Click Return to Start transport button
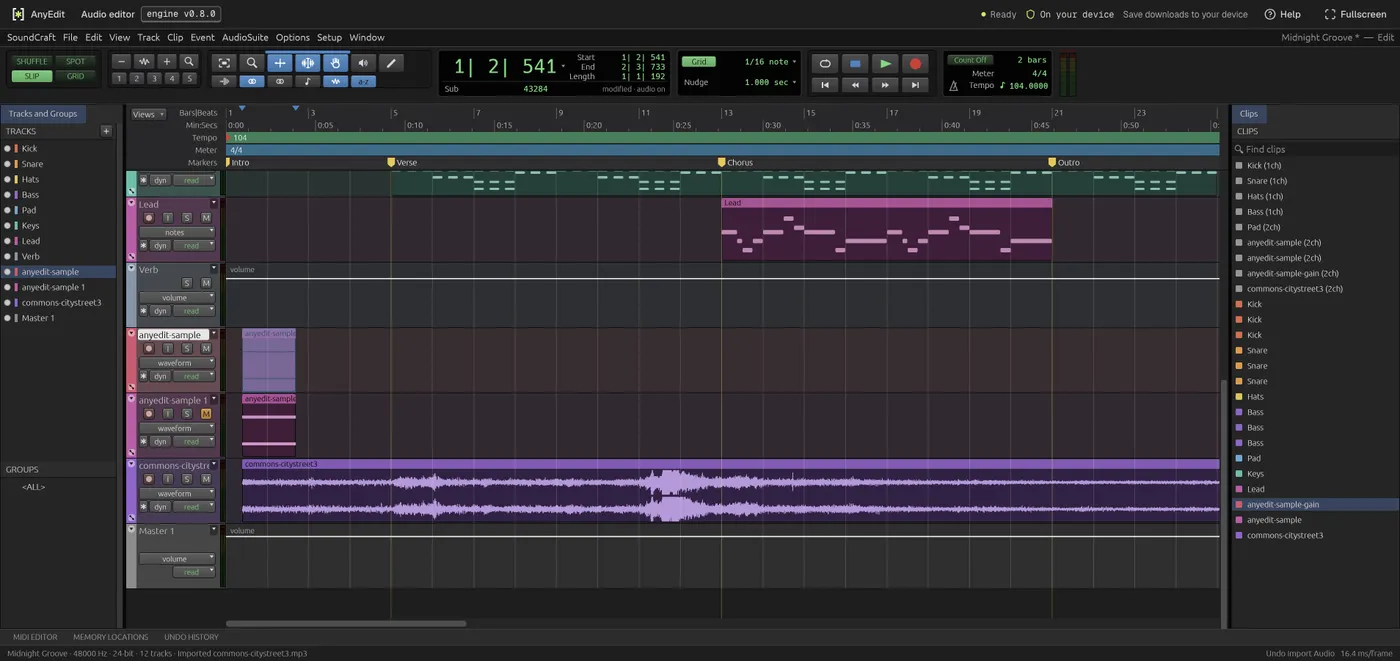The image size is (1400, 661). pos(825,85)
